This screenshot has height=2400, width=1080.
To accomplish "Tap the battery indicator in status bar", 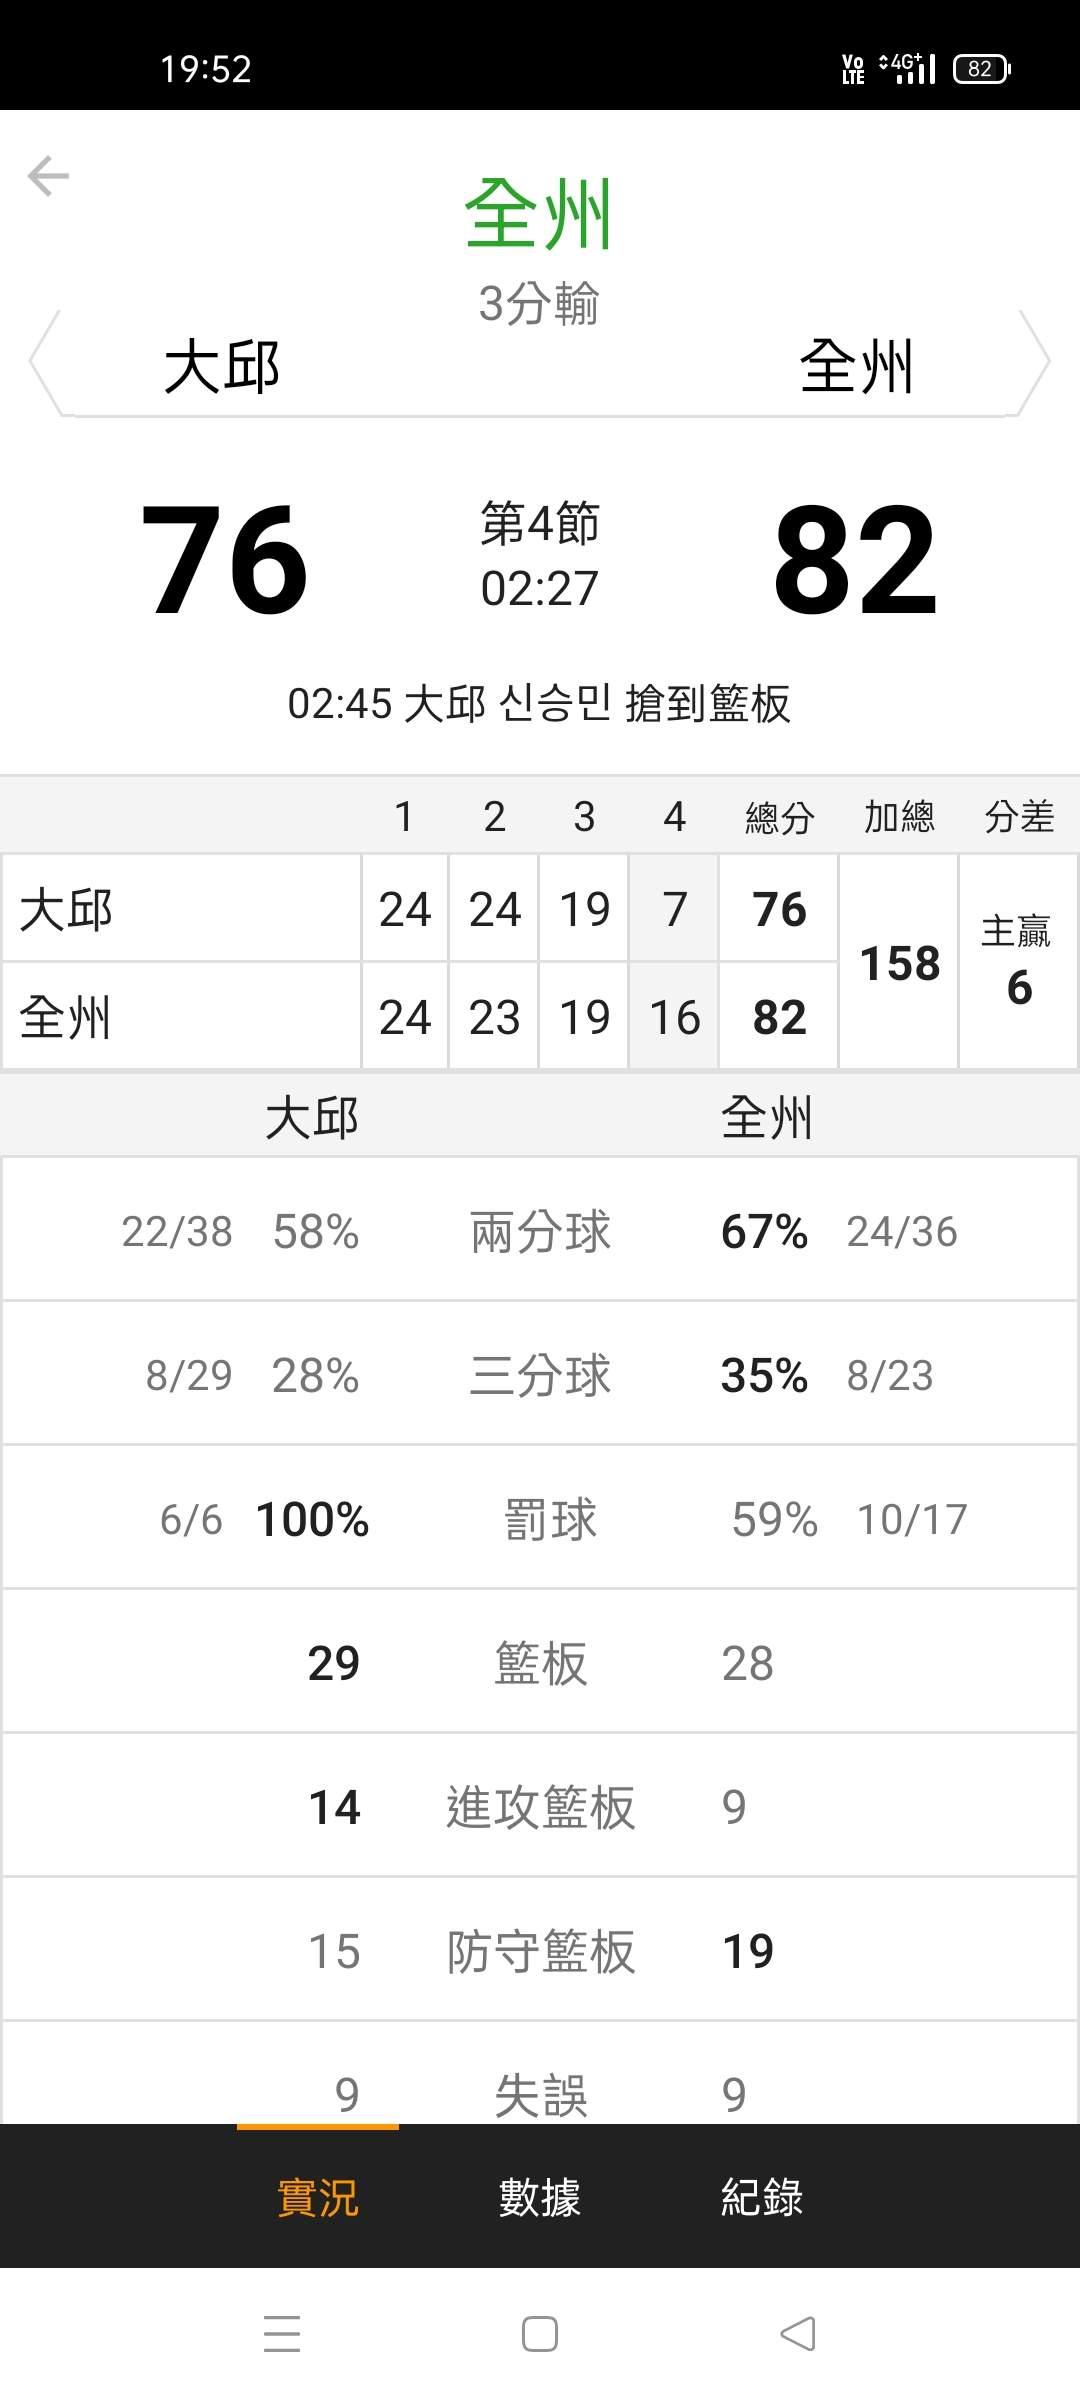I will click(981, 69).
